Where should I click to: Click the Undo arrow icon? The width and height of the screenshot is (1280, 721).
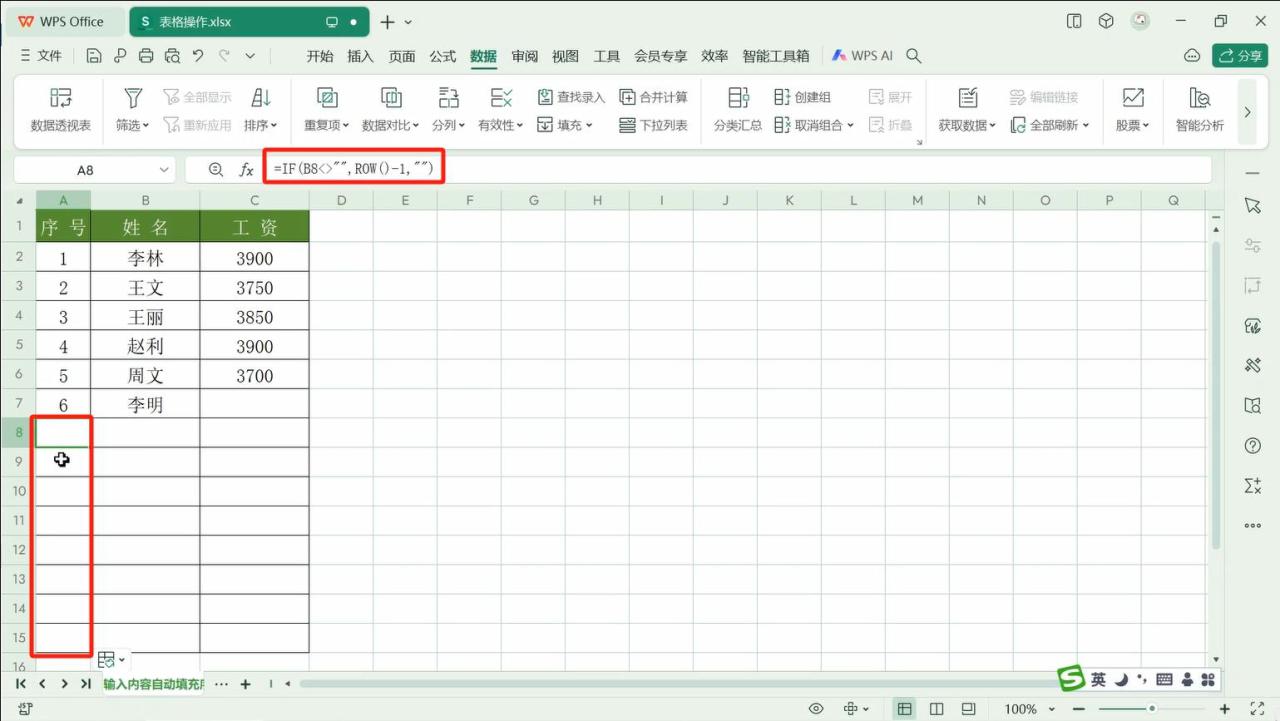point(198,56)
